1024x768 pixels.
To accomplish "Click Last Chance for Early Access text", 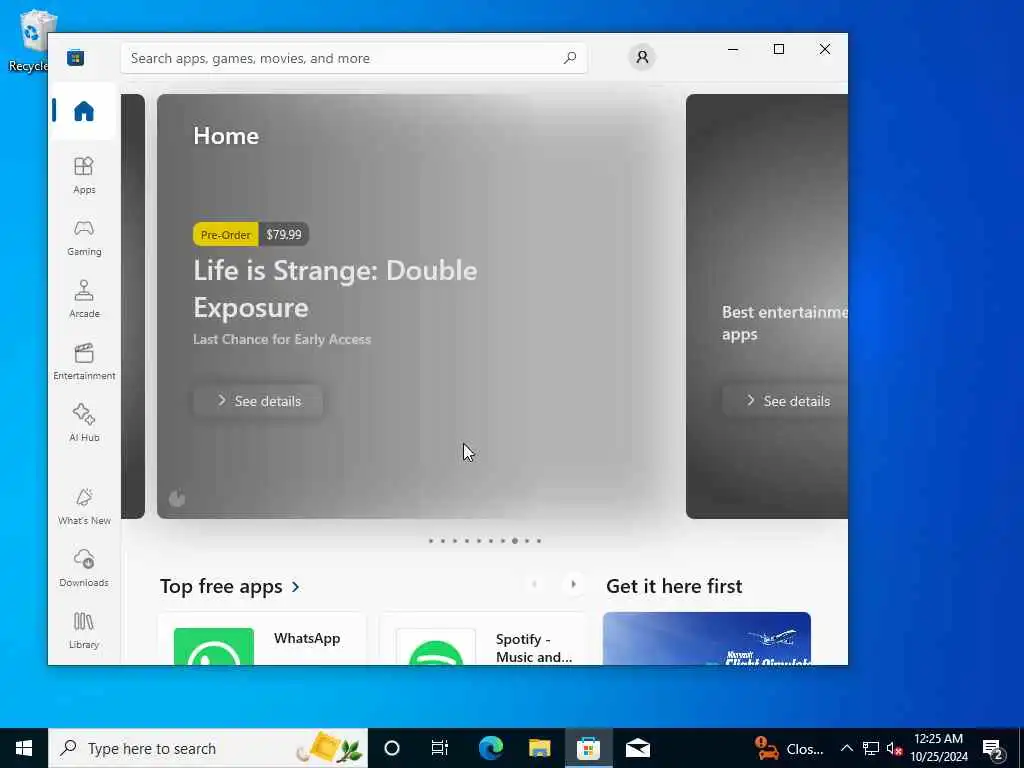I will [x=282, y=340].
